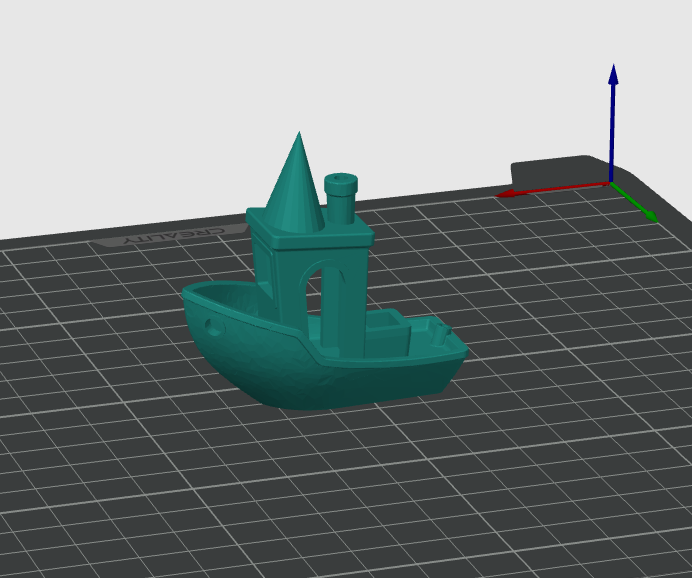Click the blue Z axis arrow

pos(613,123)
